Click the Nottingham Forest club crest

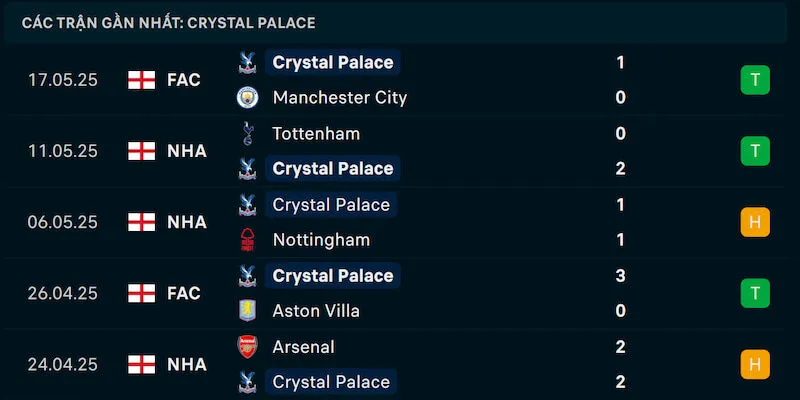(247, 240)
